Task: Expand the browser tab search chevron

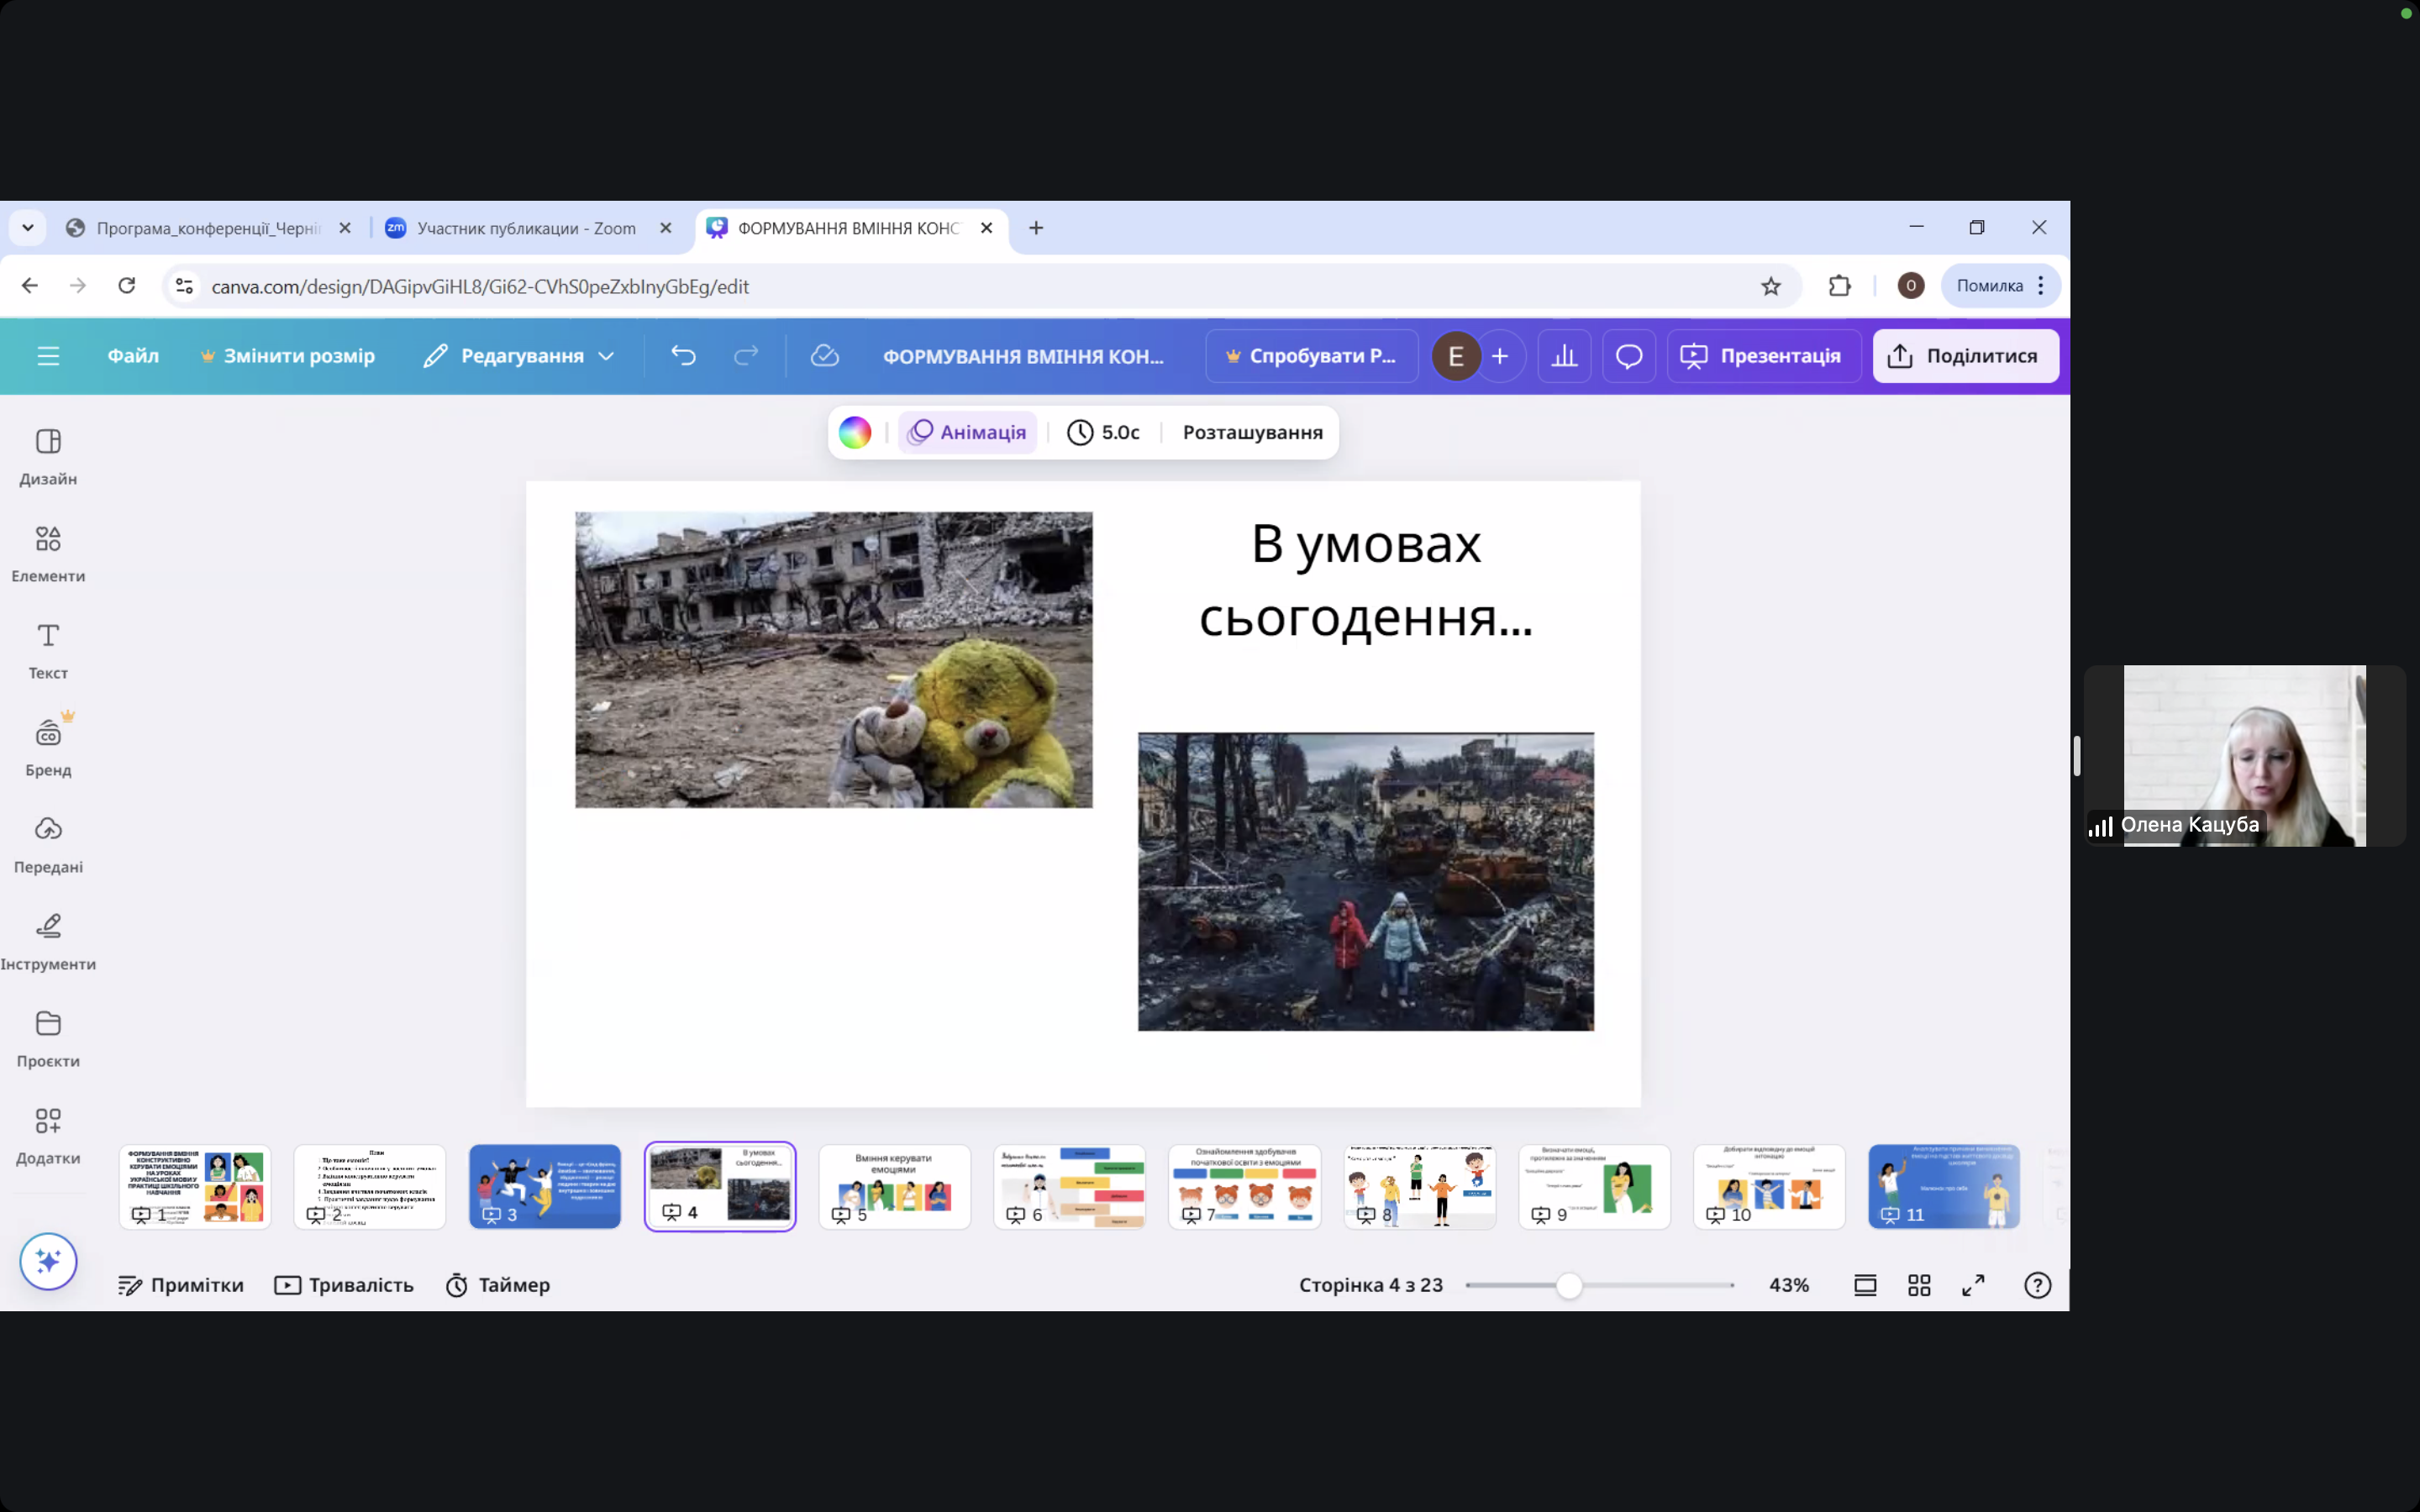Action: (x=28, y=228)
